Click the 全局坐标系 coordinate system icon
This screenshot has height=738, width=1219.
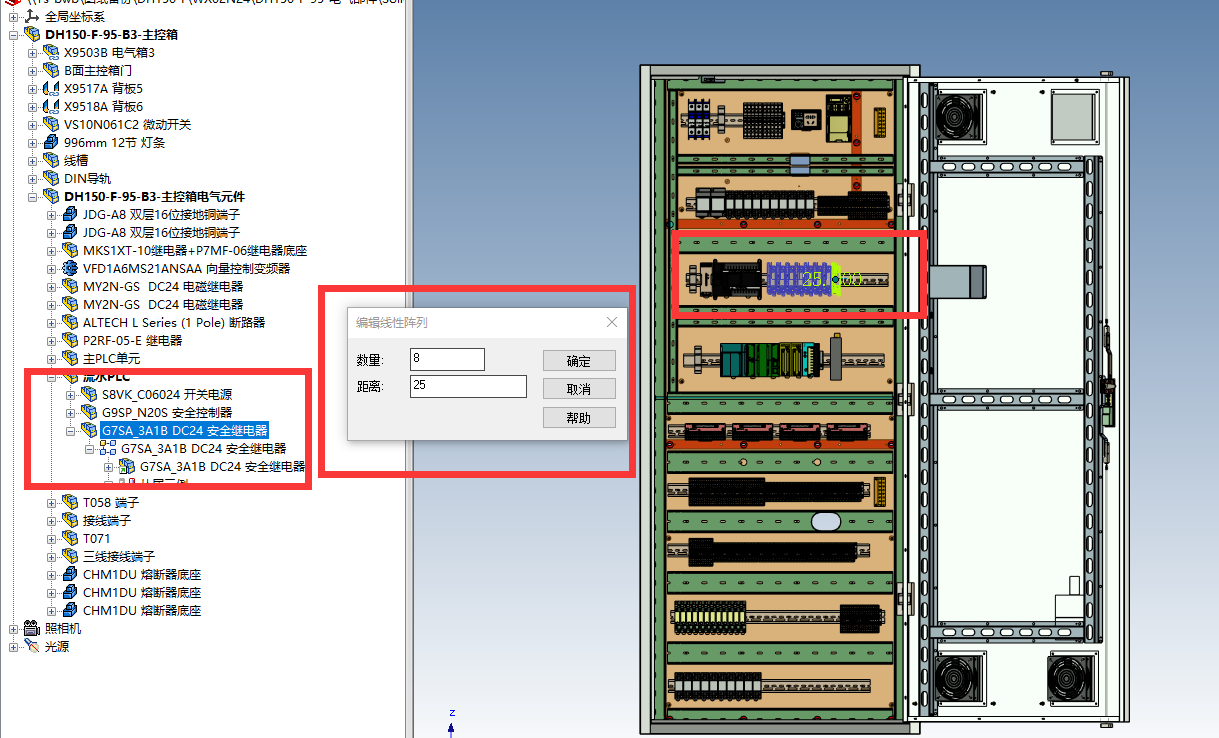pyautogui.click(x=31, y=16)
